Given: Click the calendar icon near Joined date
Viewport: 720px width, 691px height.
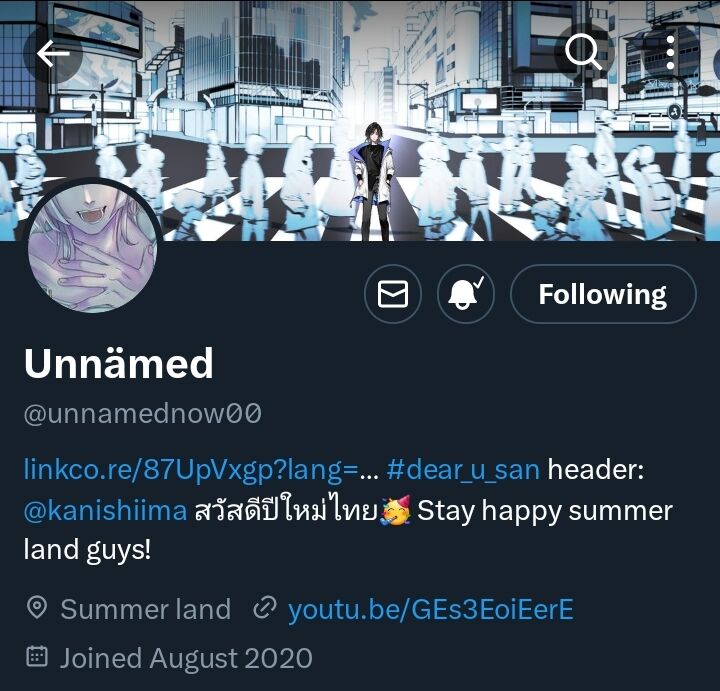Looking at the screenshot, I should click(x=37, y=657).
